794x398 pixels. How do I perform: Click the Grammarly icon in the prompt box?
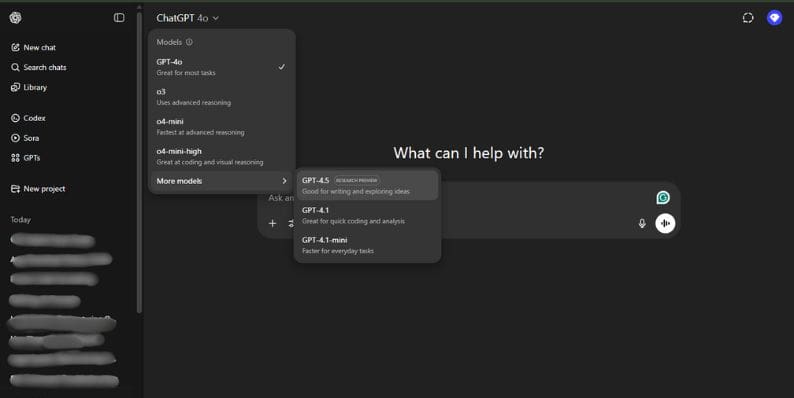[663, 197]
